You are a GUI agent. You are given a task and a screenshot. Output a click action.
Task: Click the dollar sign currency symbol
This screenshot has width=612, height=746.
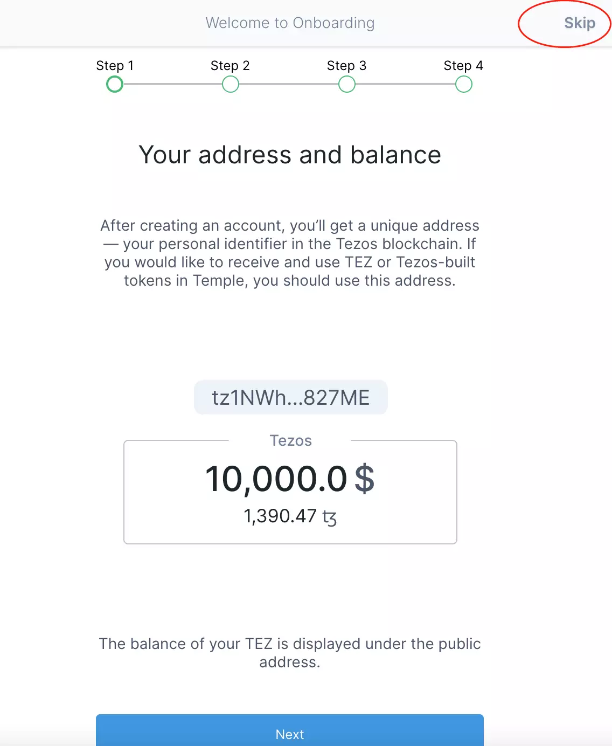coord(365,480)
